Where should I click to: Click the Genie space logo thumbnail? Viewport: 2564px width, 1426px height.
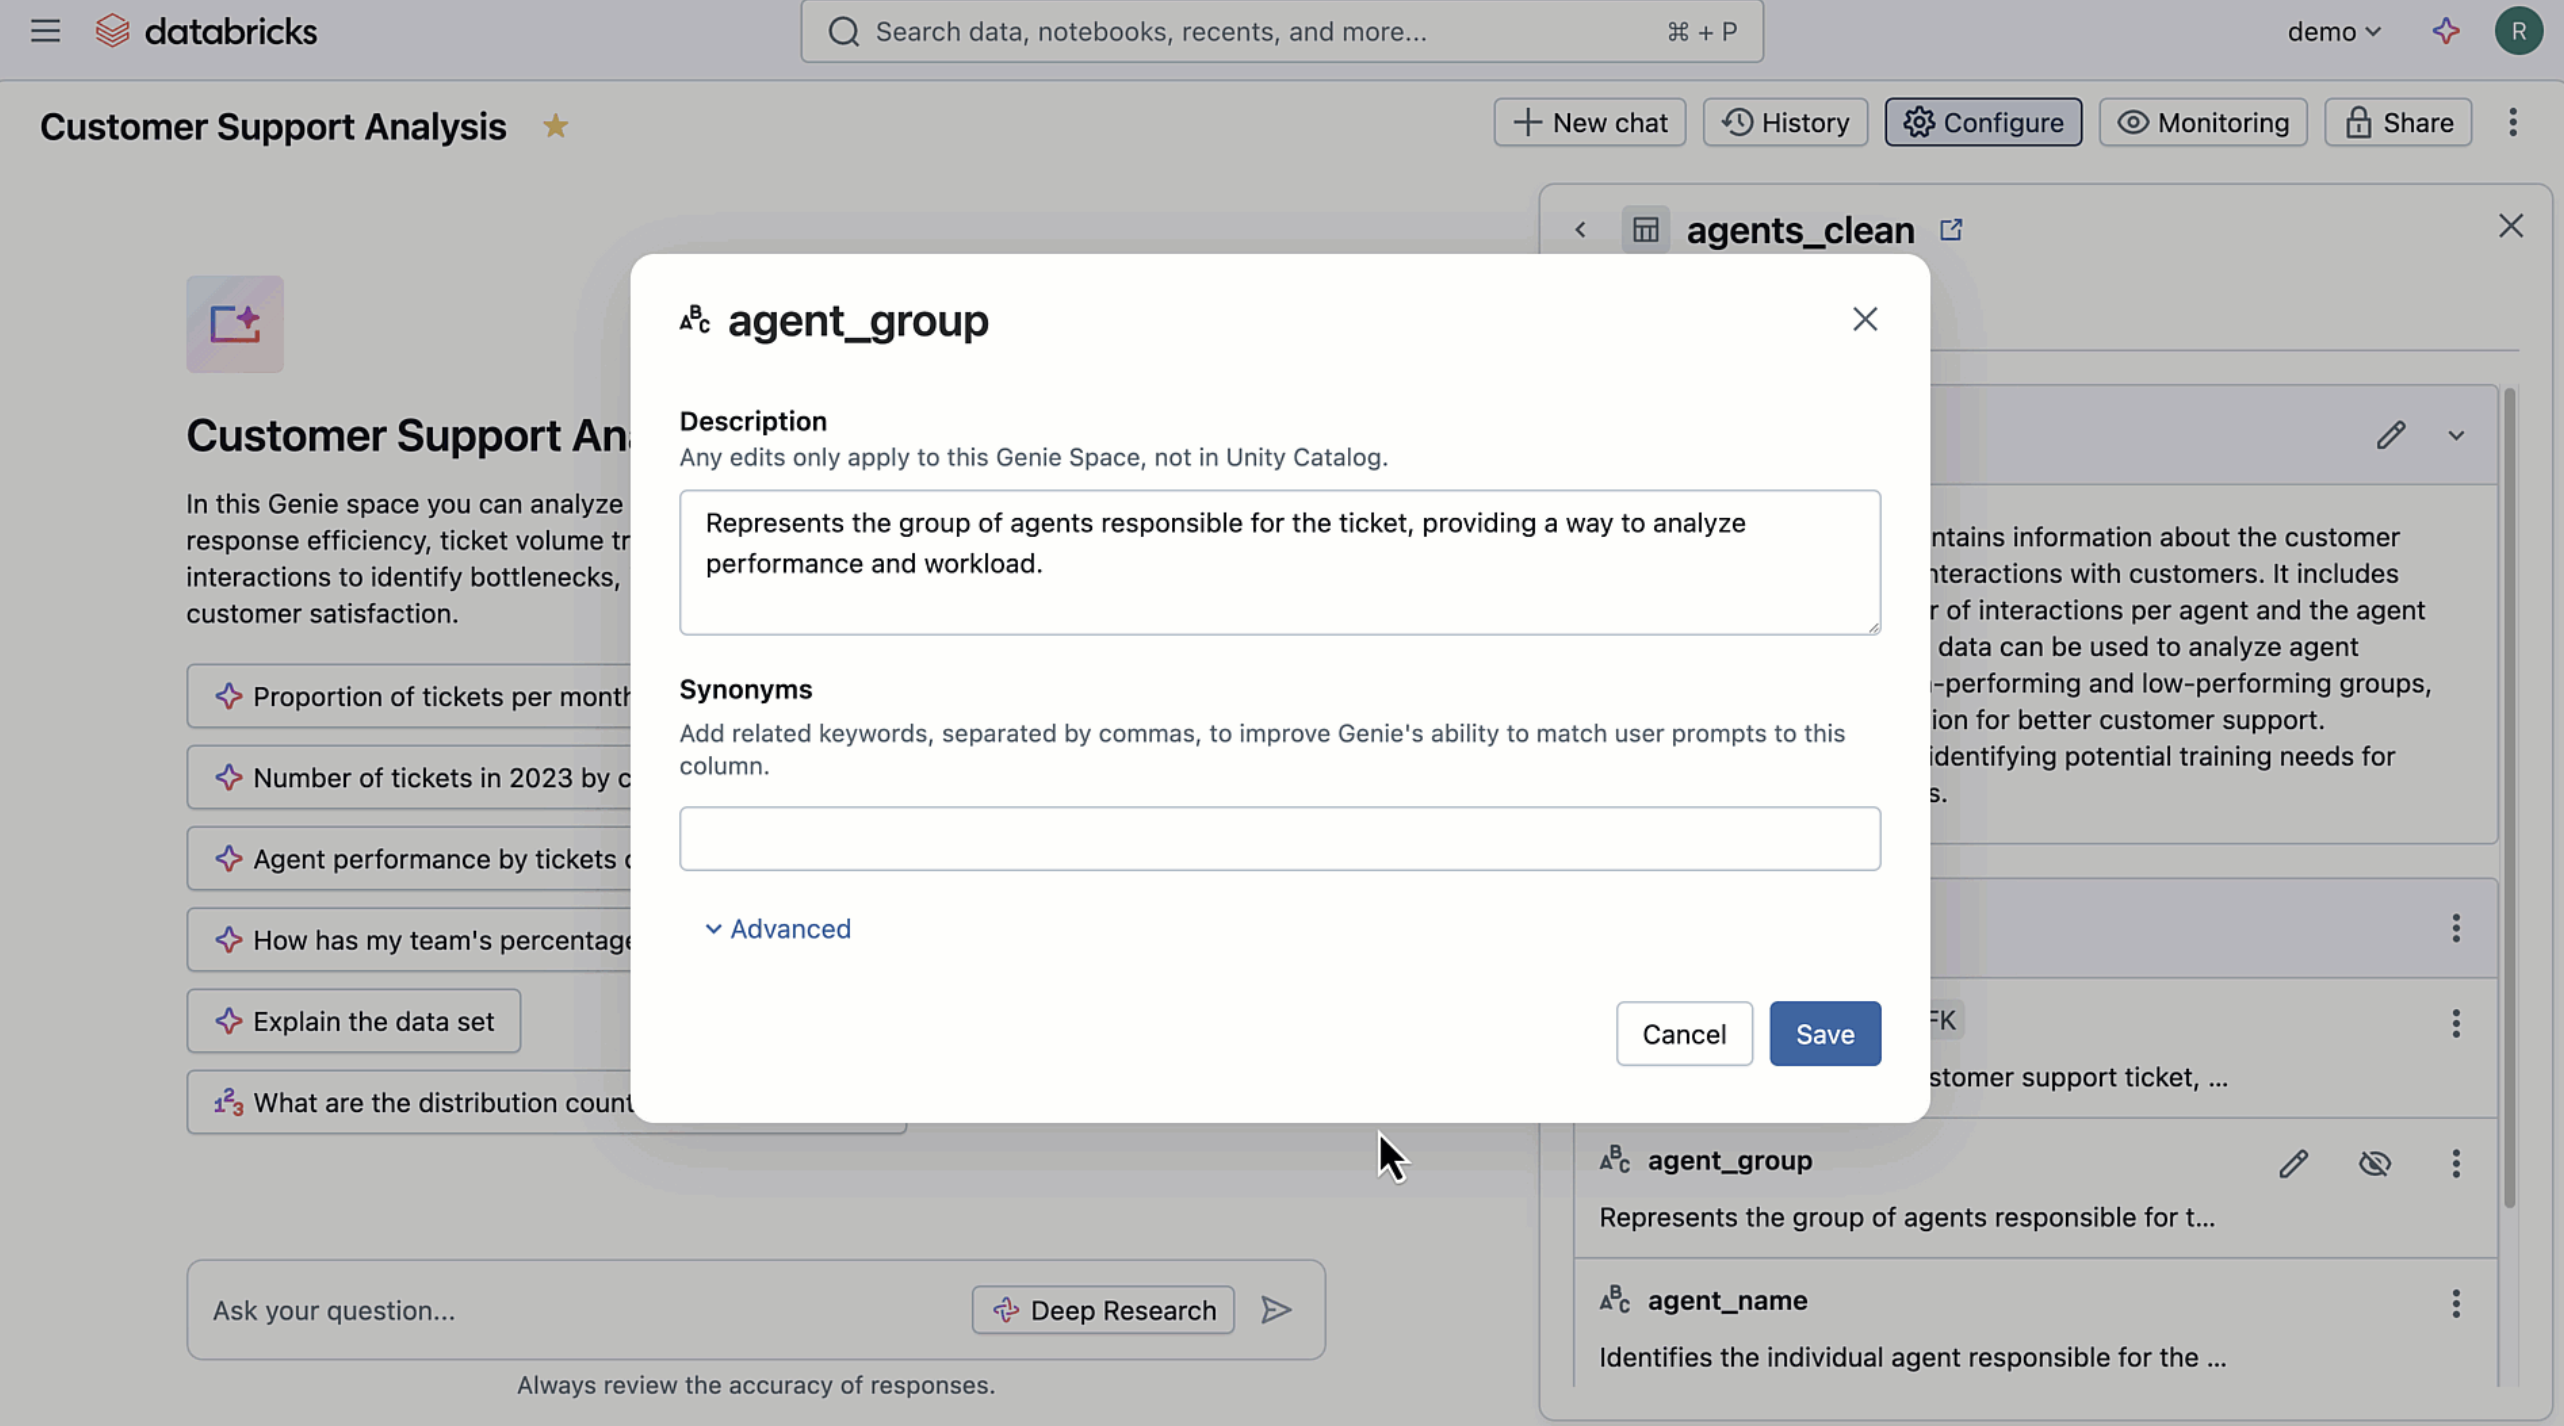point(235,325)
